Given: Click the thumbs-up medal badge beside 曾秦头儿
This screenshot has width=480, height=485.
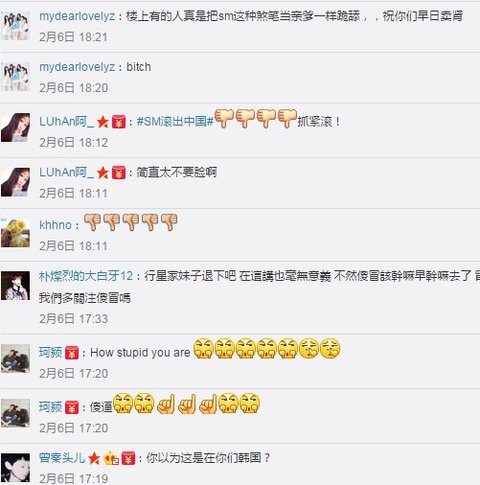Looking at the screenshot, I should [111, 459].
